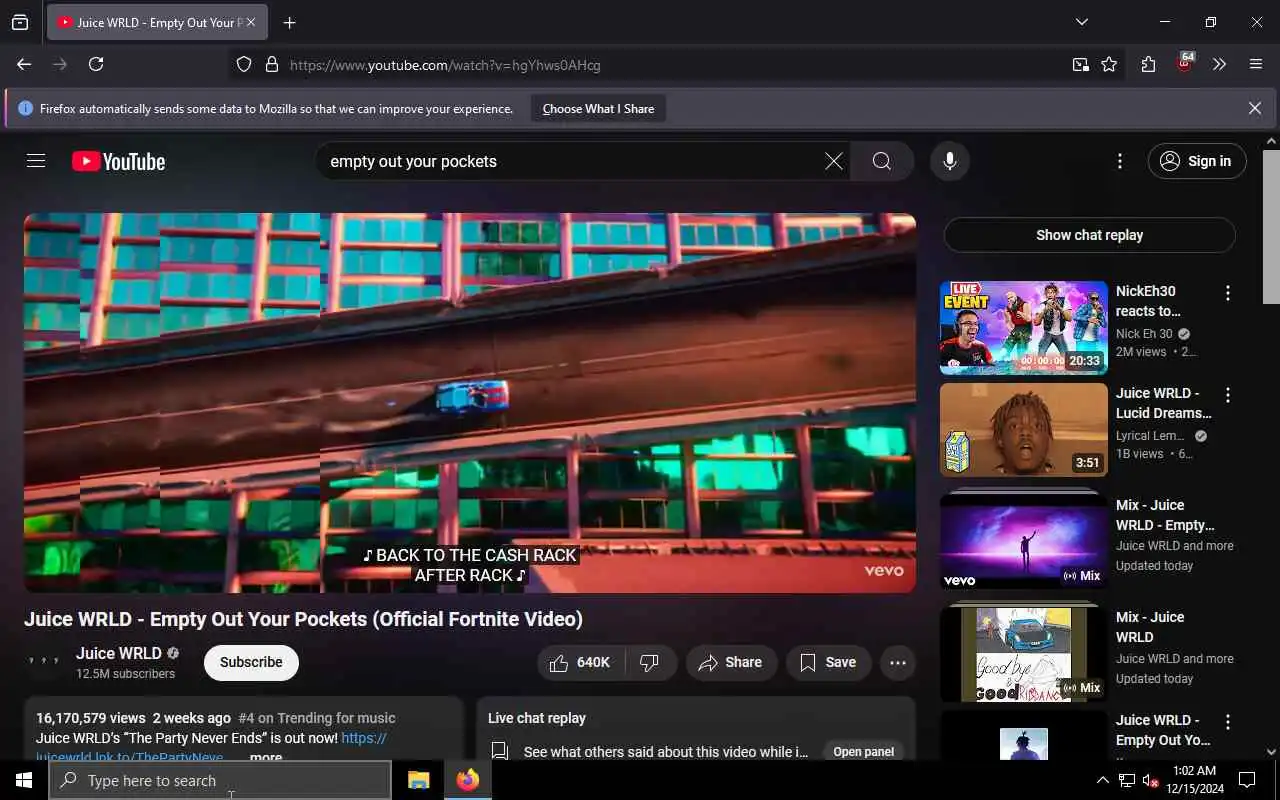This screenshot has width=1280, height=800.
Task: Like the video with thumbs up
Action: click(582, 662)
